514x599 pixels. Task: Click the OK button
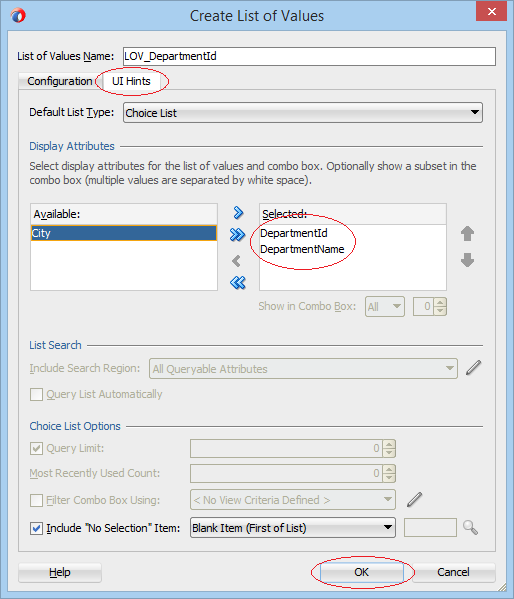click(362, 572)
